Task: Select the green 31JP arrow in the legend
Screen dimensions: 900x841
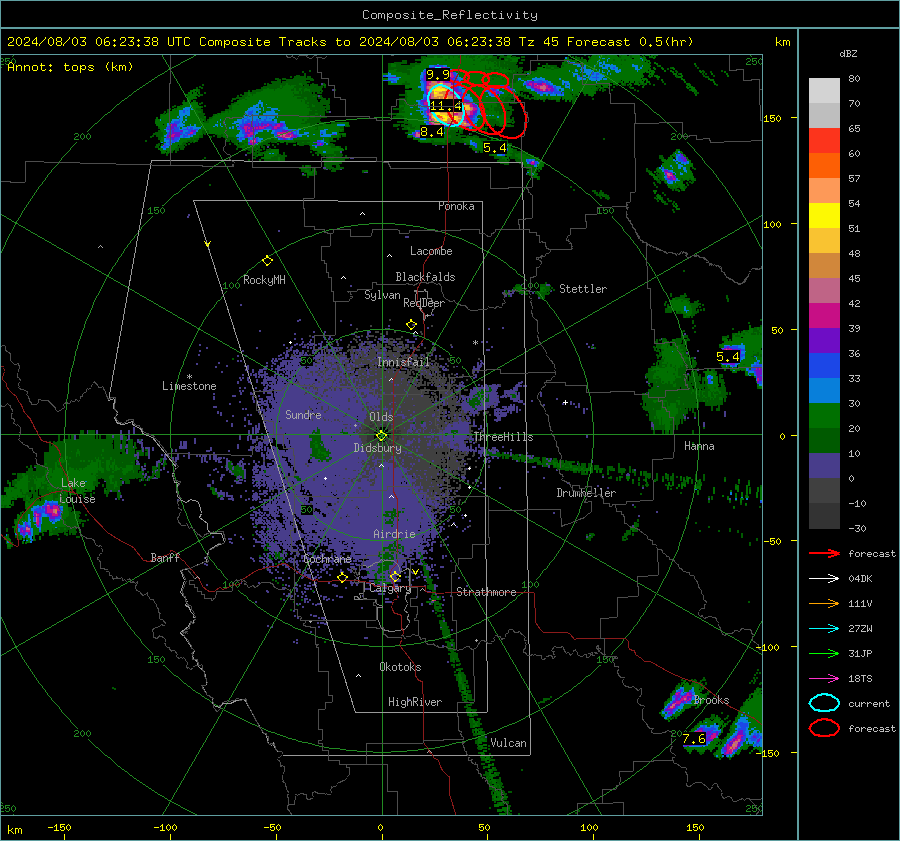Action: [x=824, y=653]
